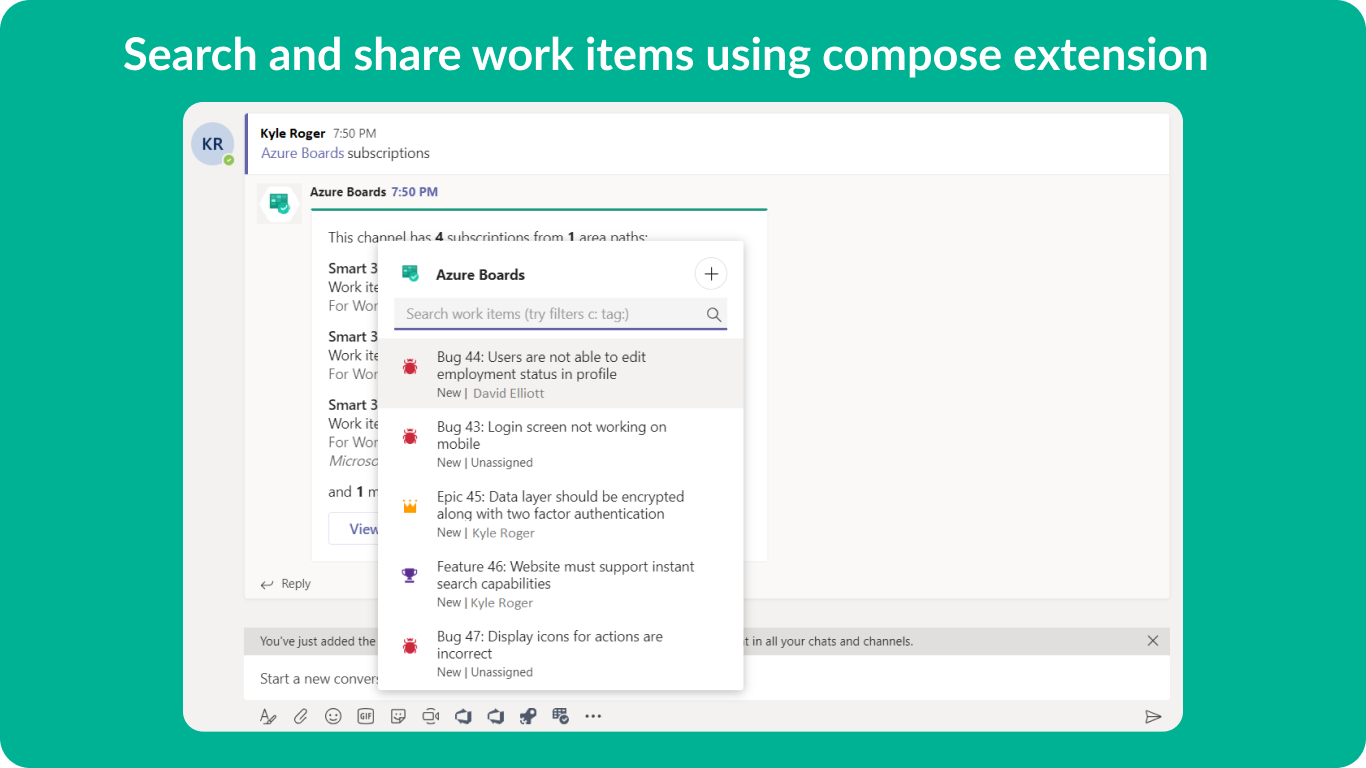Click the search magnifier icon
1366x768 pixels.
[x=714, y=314]
